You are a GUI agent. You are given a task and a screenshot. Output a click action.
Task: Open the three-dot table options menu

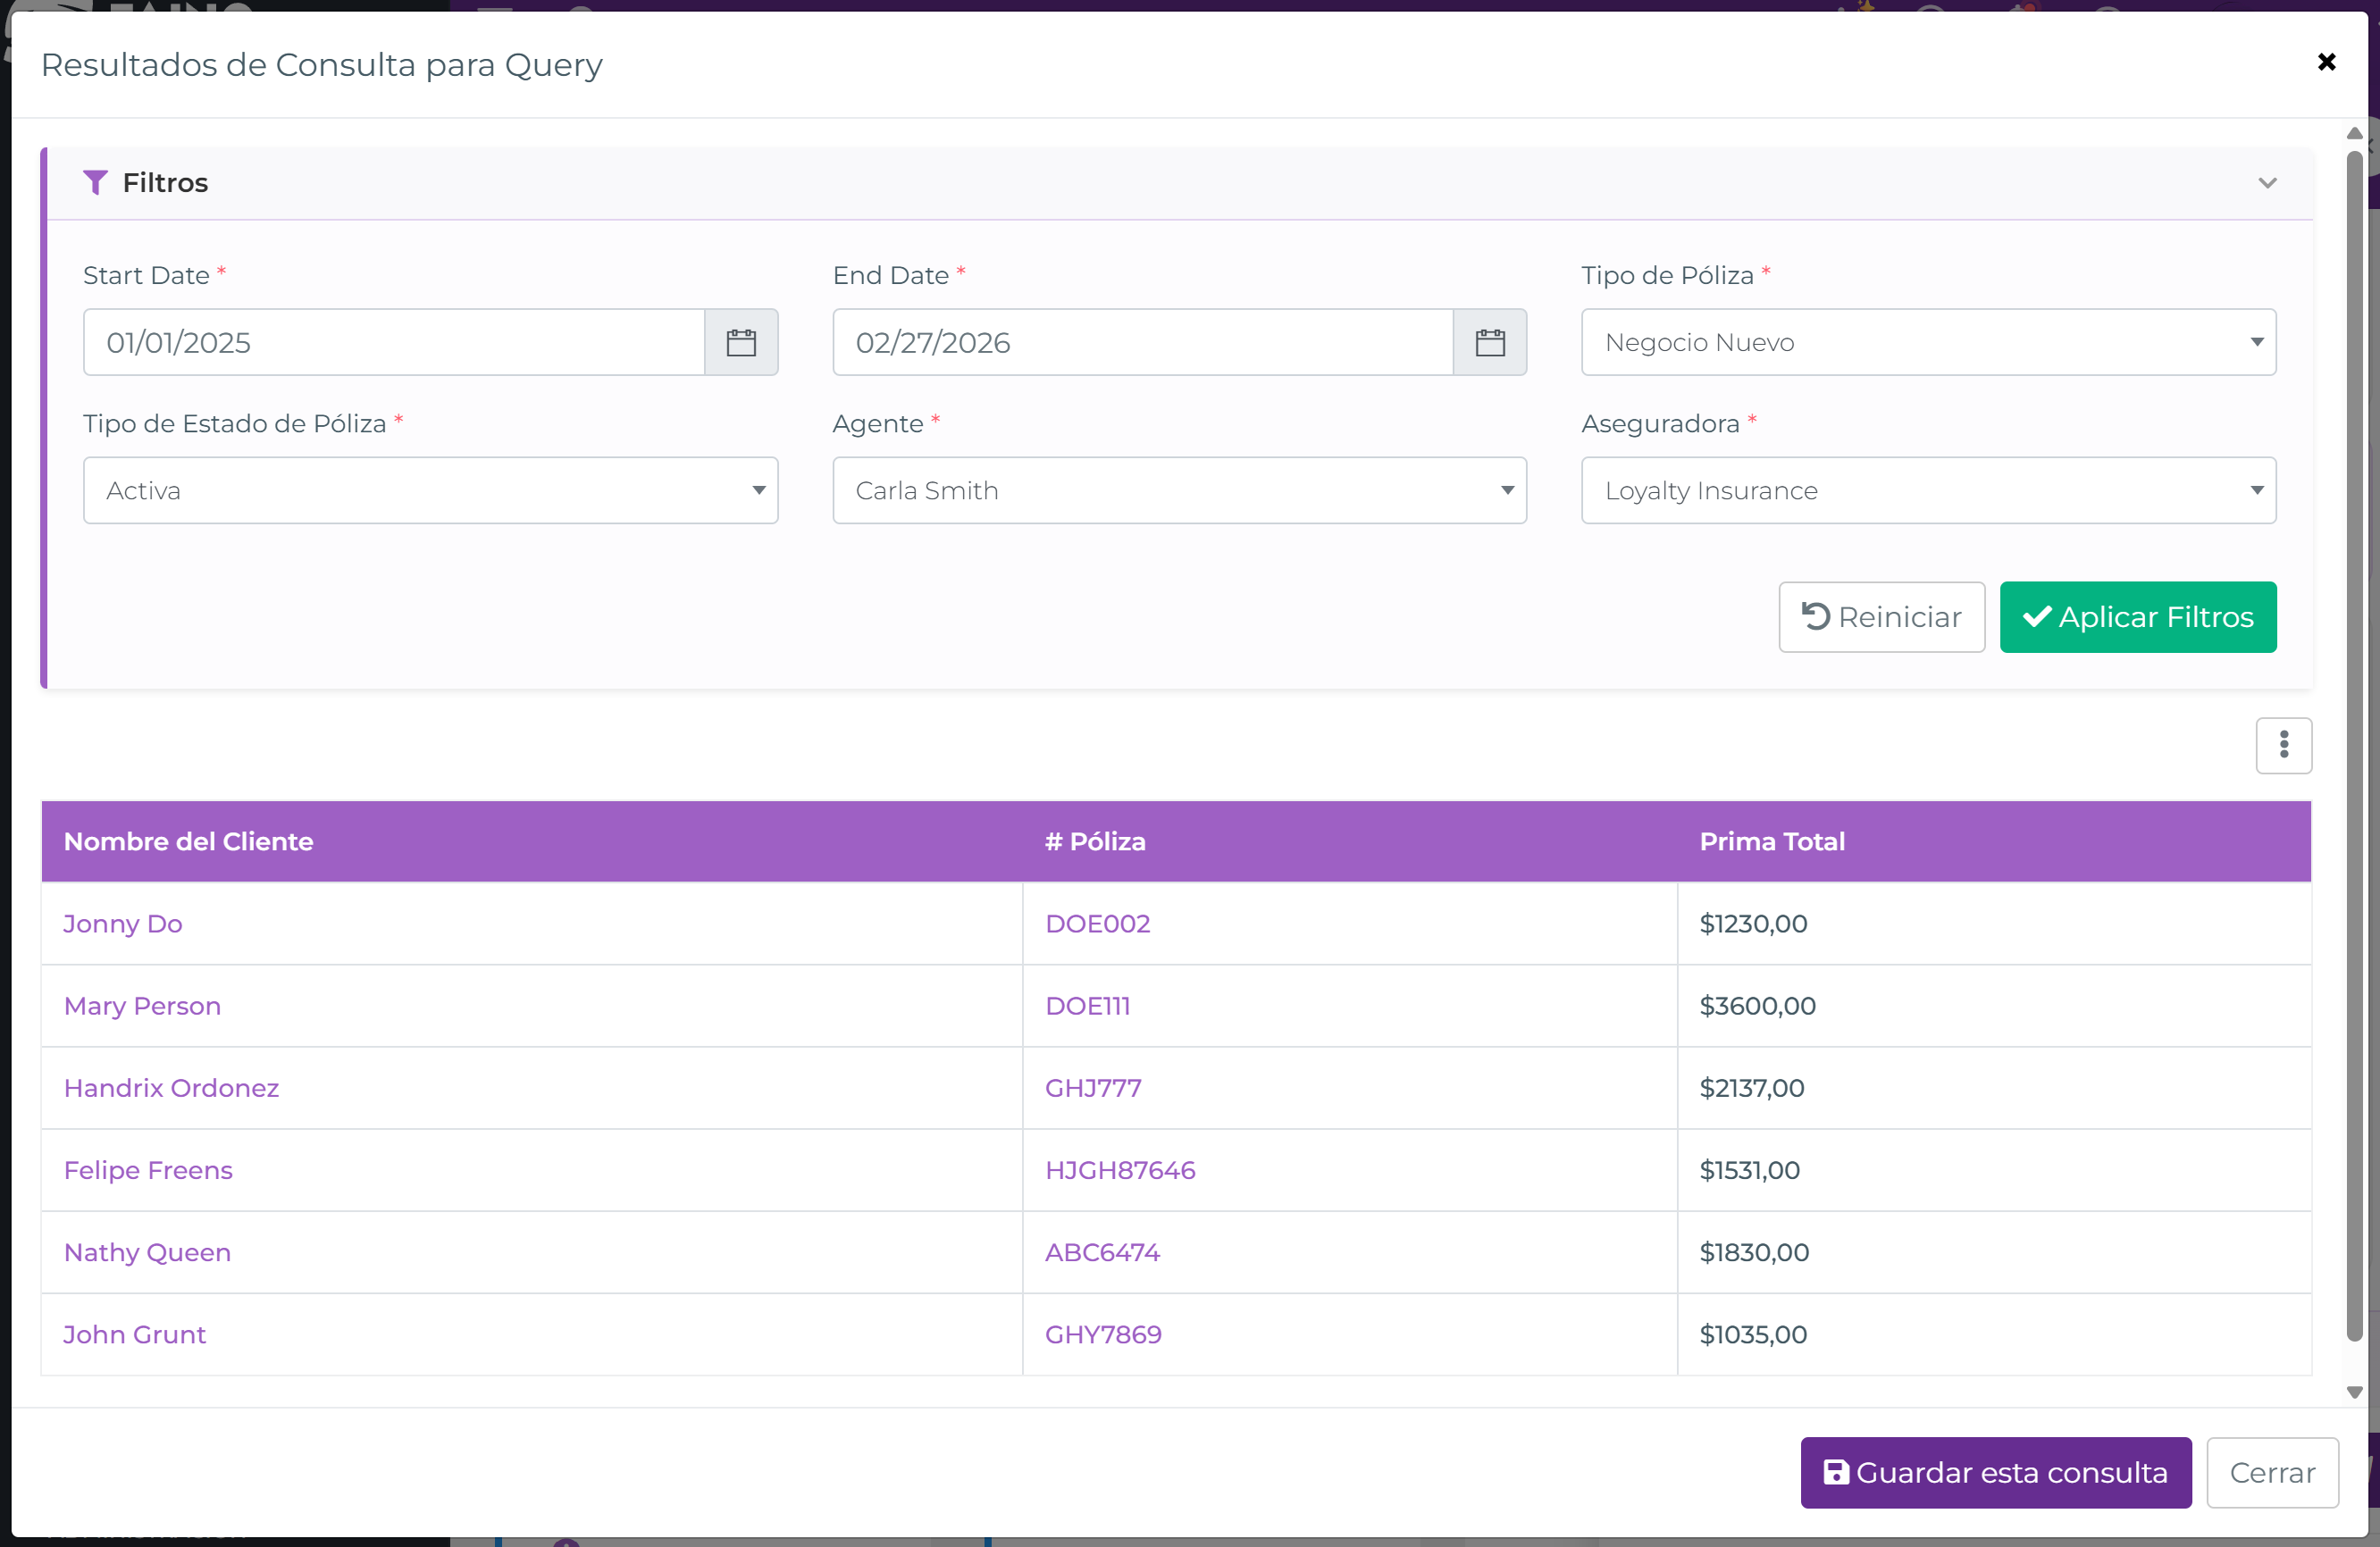point(2283,745)
